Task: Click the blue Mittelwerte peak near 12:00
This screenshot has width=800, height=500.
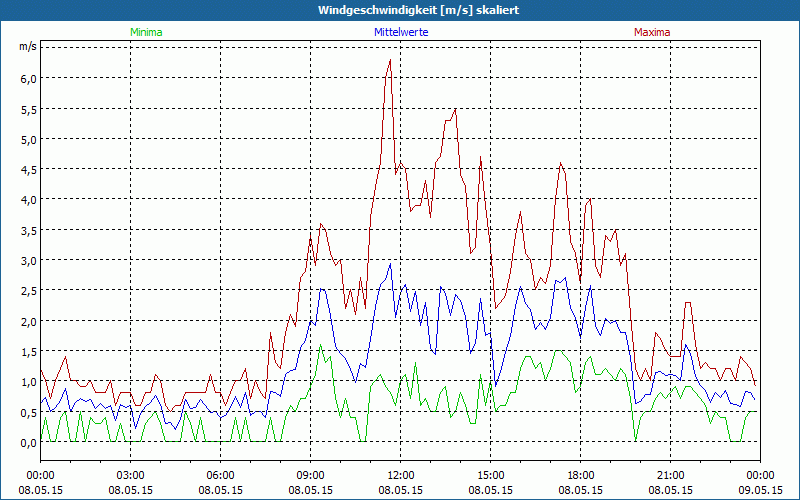Action: [x=390, y=264]
